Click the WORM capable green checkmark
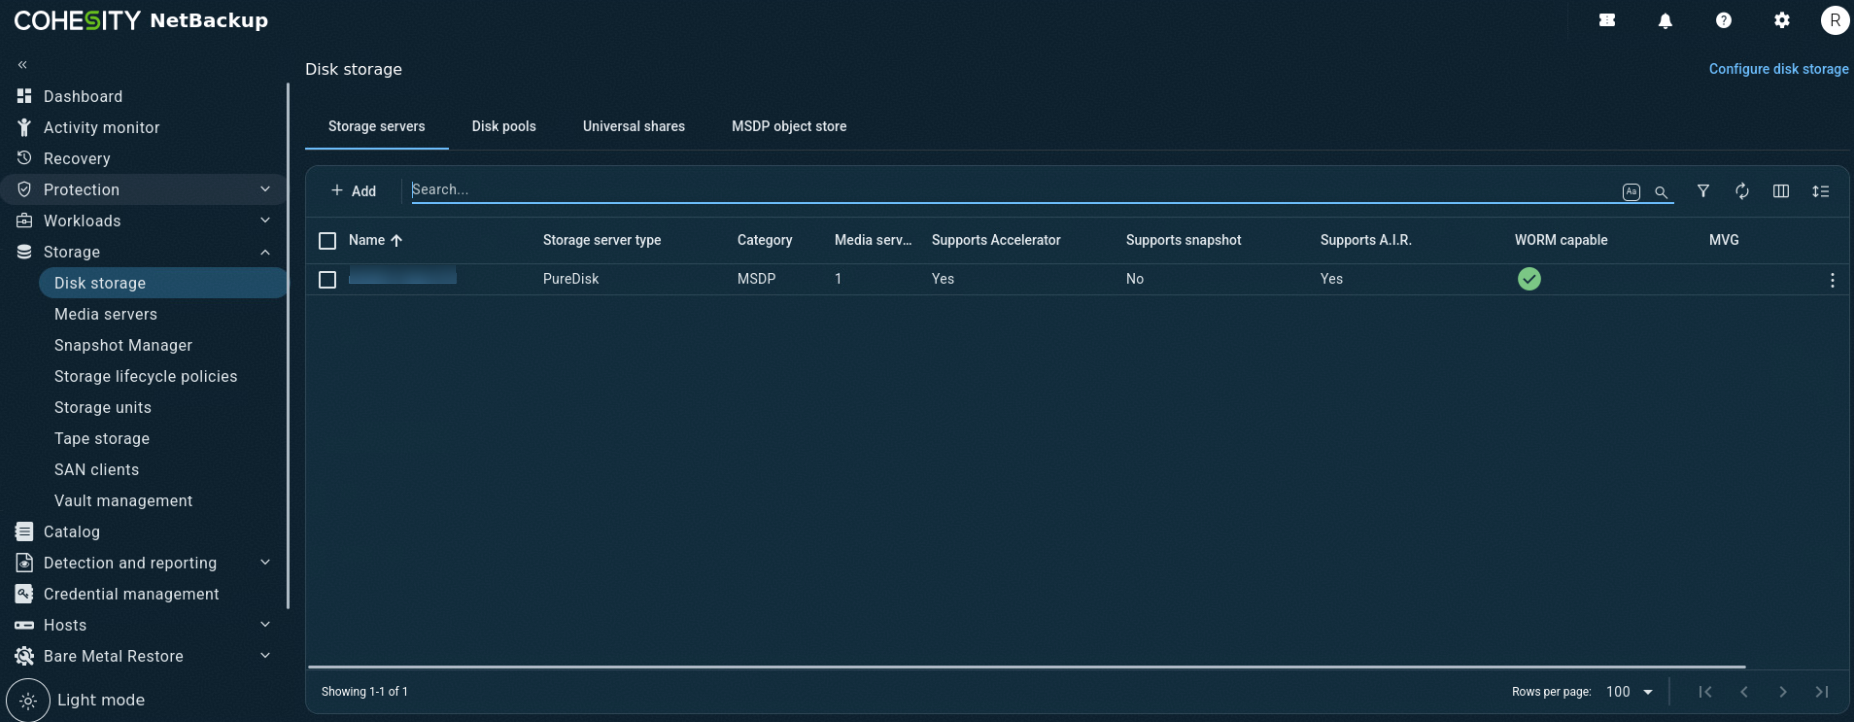The height and width of the screenshot is (722, 1854). tap(1529, 279)
